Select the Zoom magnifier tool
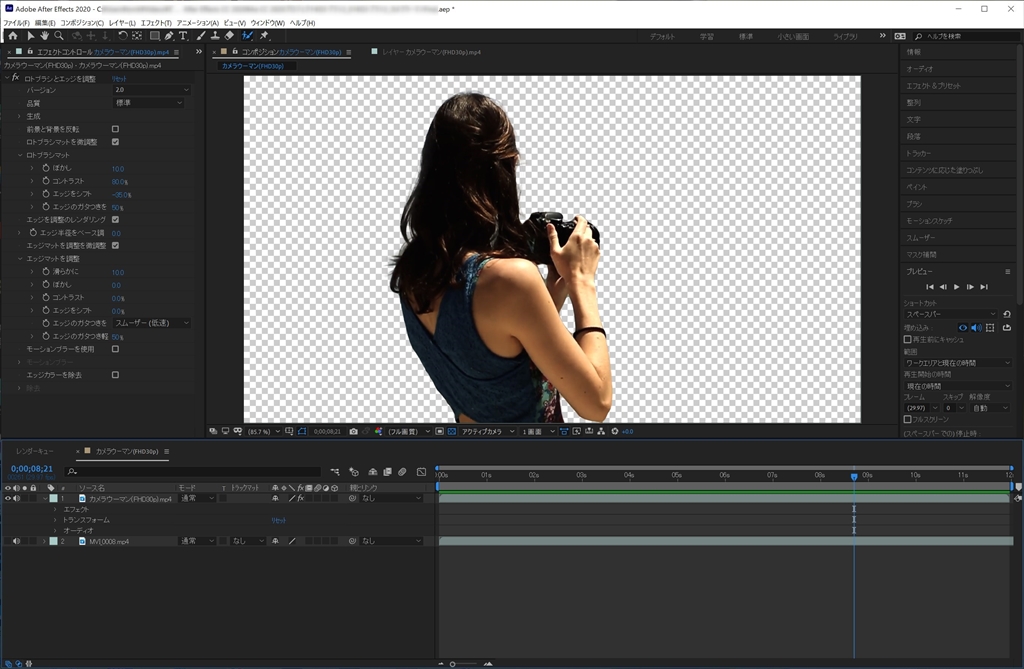The image size is (1024, 669). [59, 36]
